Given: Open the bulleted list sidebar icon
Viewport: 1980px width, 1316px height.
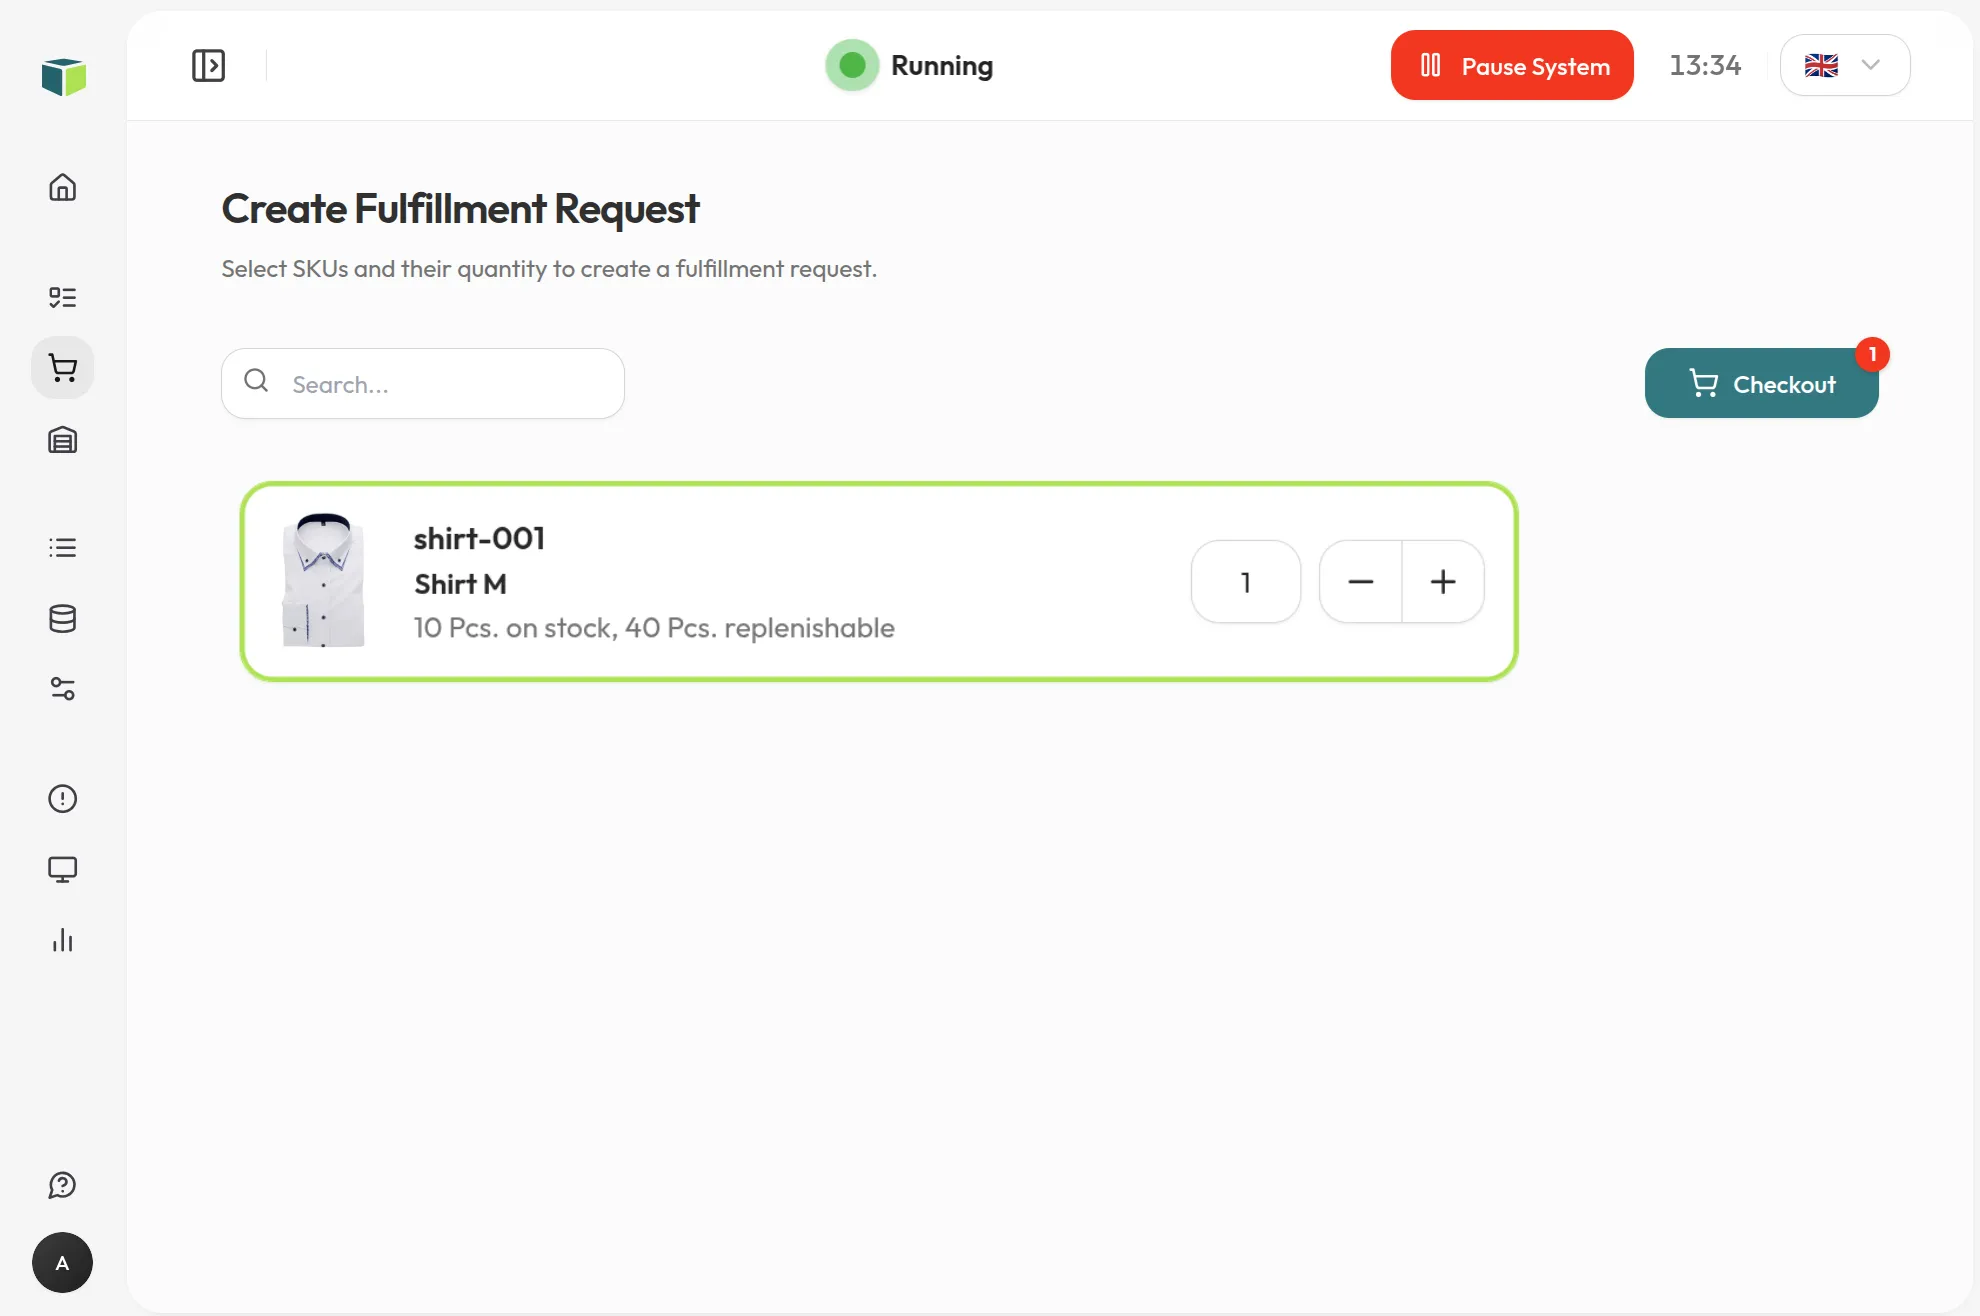Looking at the screenshot, I should (x=63, y=547).
